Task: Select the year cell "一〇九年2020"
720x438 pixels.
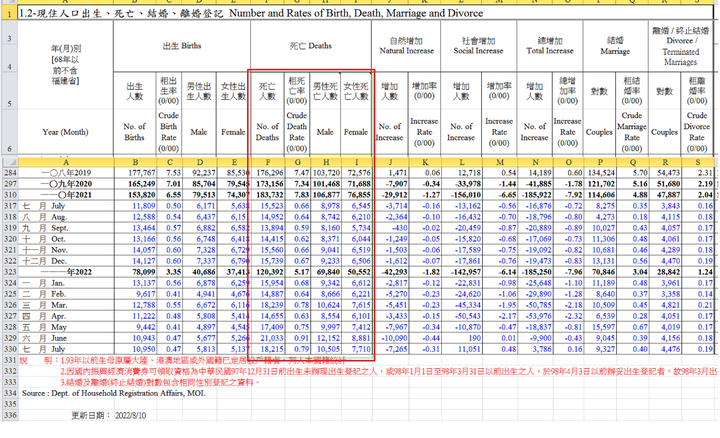Action: (x=66, y=184)
